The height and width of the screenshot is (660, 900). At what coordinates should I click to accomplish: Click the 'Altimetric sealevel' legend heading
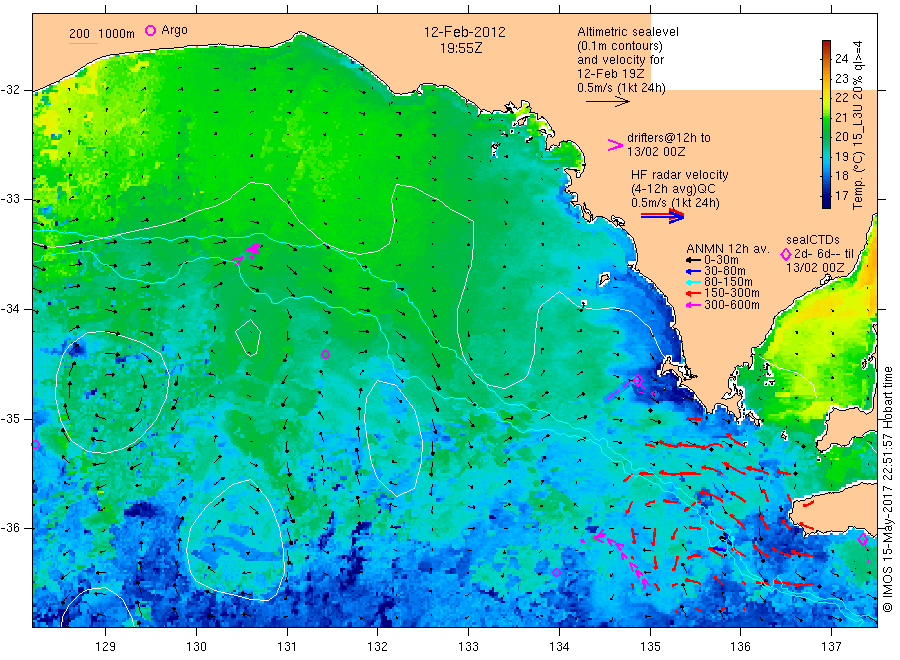point(627,32)
